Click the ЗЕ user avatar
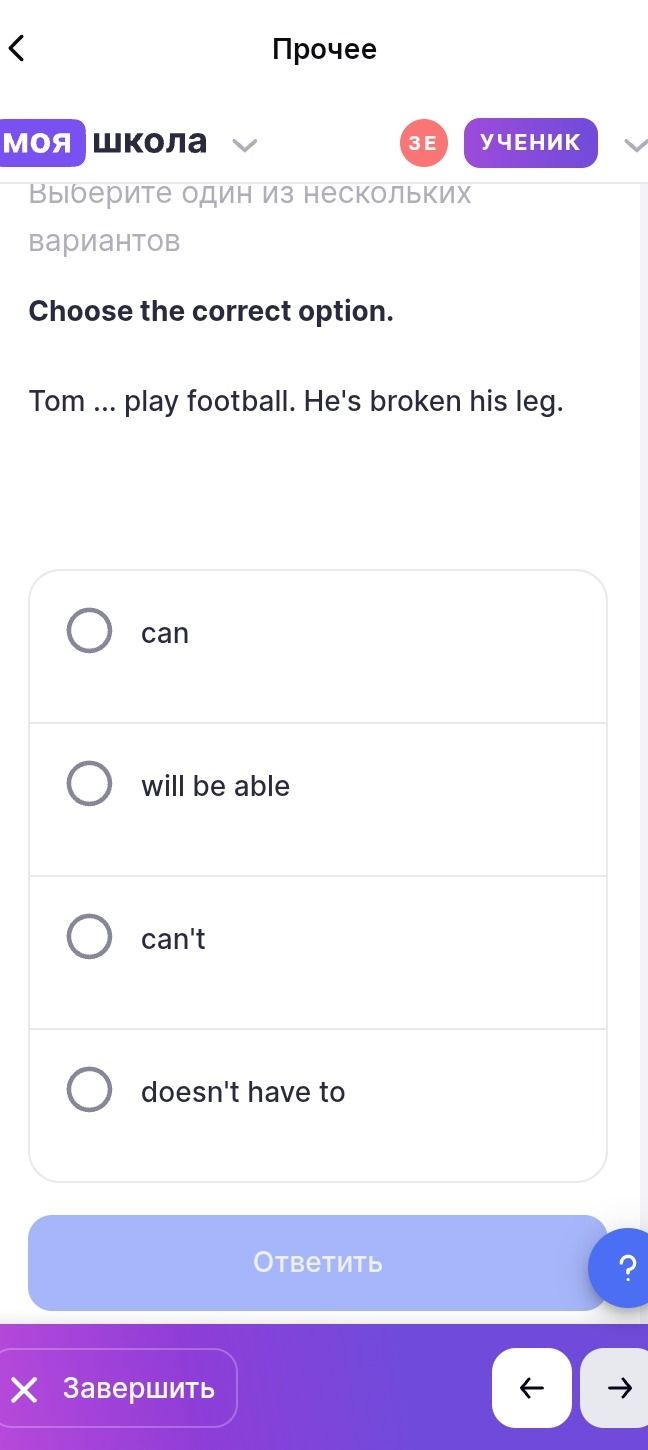The width and height of the screenshot is (648, 1450). tap(424, 143)
